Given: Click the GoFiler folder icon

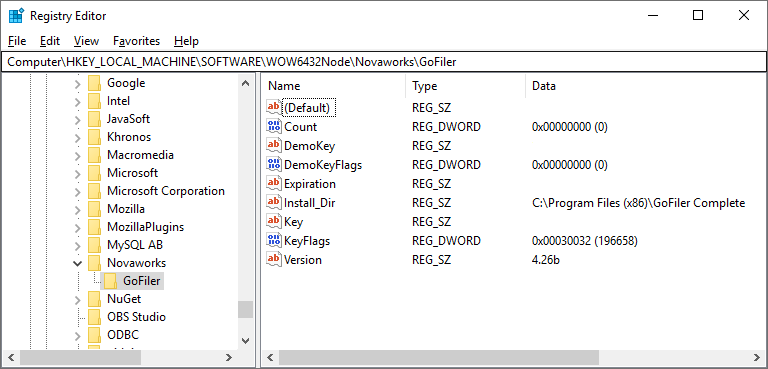Looking at the screenshot, I should pos(111,281).
